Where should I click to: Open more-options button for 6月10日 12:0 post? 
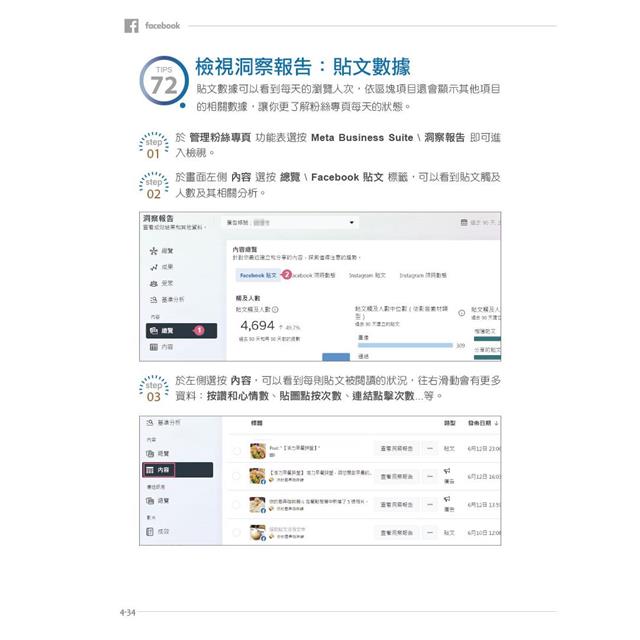tap(430, 533)
